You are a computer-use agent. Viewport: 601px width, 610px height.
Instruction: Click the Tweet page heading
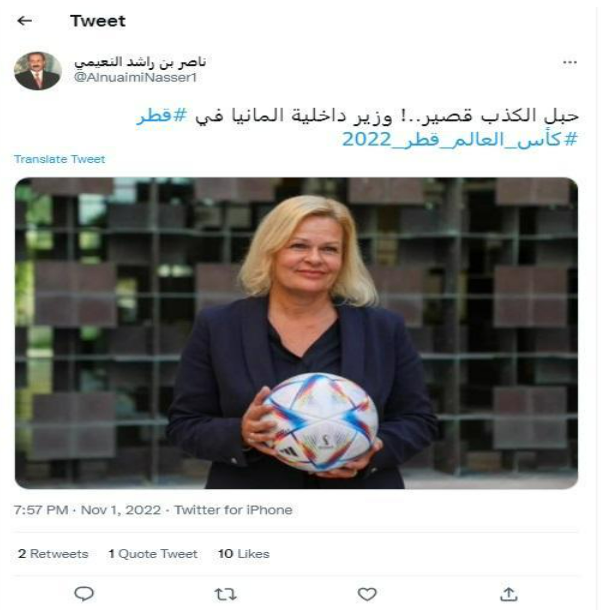98,21
